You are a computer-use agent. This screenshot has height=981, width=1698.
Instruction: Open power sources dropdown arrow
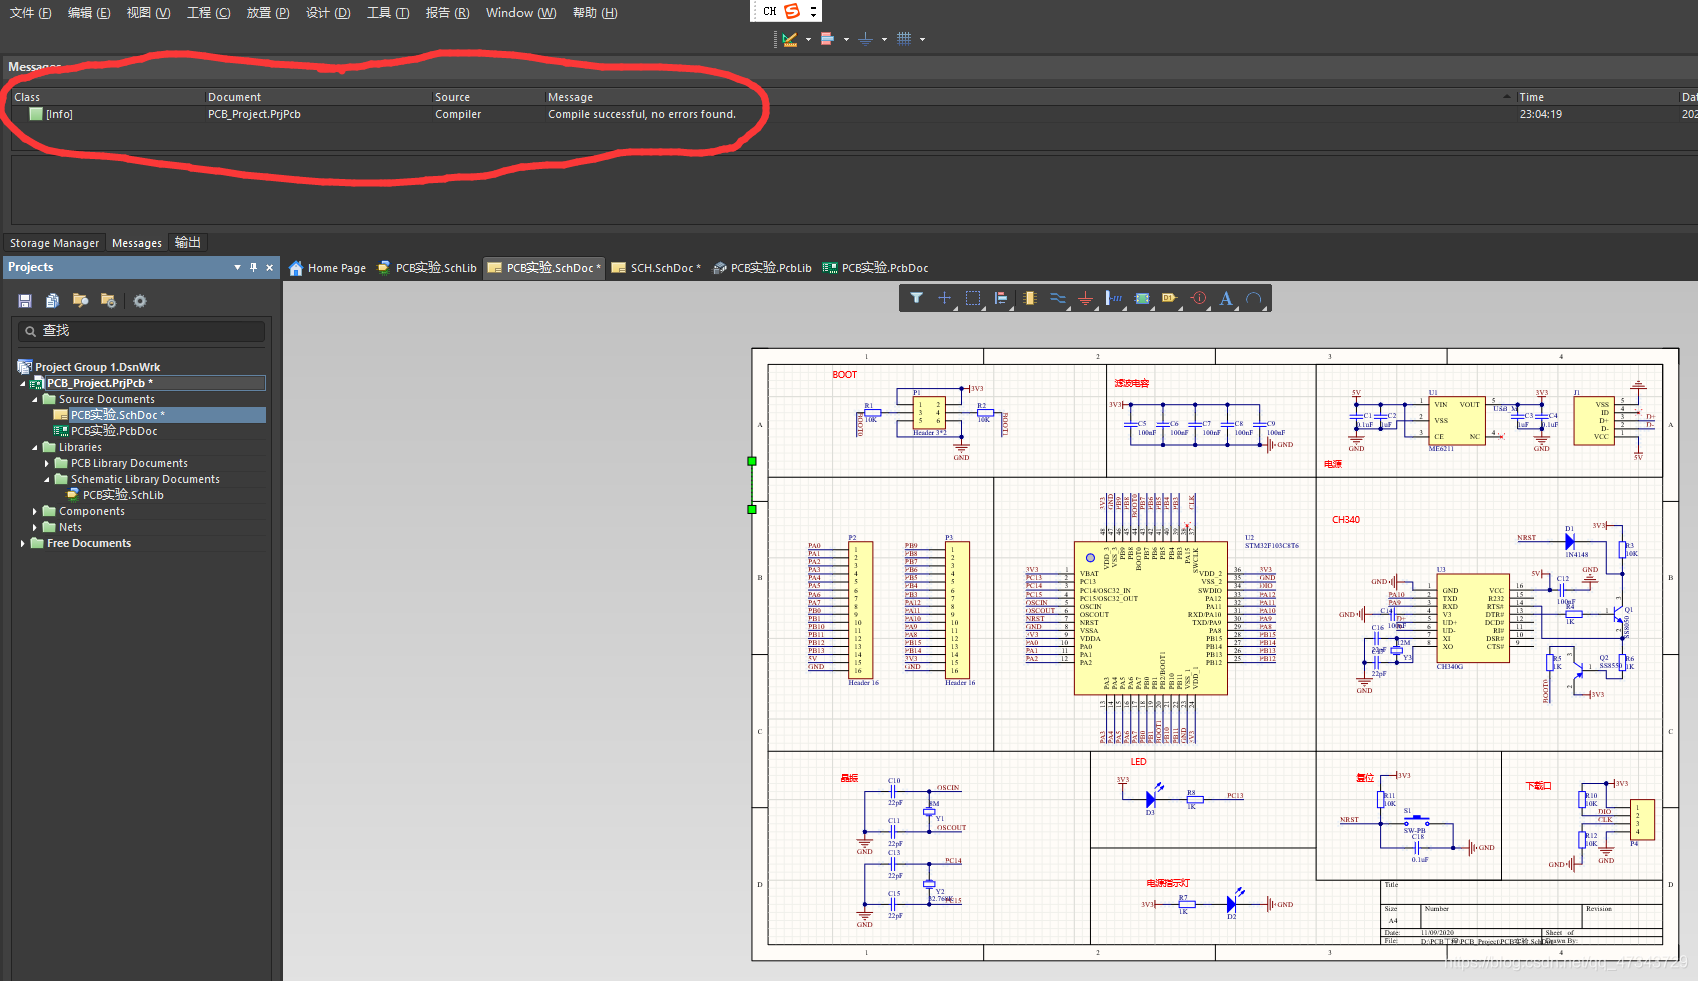(x=884, y=40)
